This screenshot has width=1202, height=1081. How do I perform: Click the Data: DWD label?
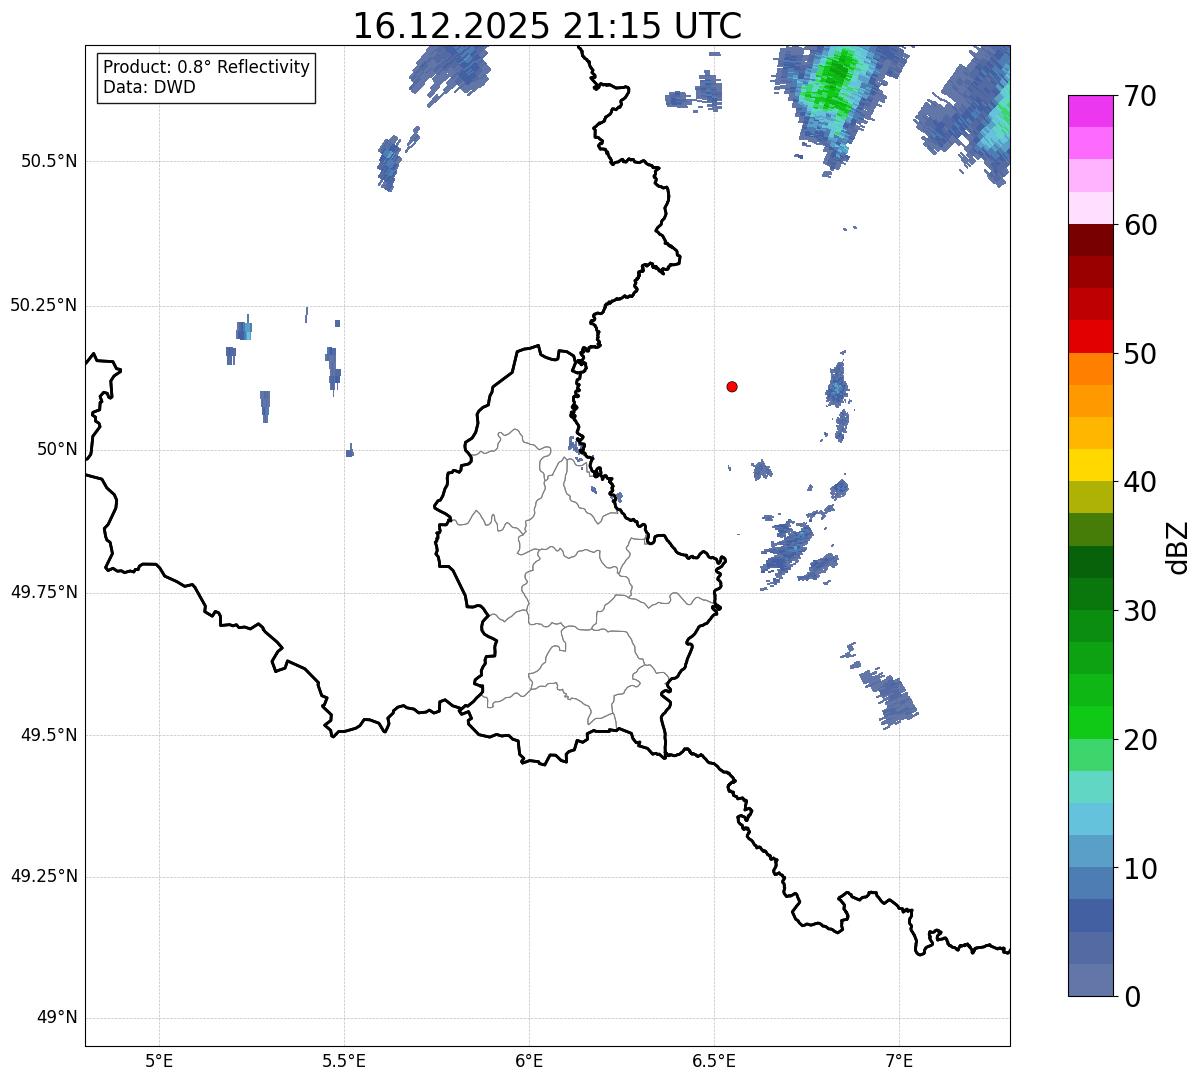click(149, 87)
